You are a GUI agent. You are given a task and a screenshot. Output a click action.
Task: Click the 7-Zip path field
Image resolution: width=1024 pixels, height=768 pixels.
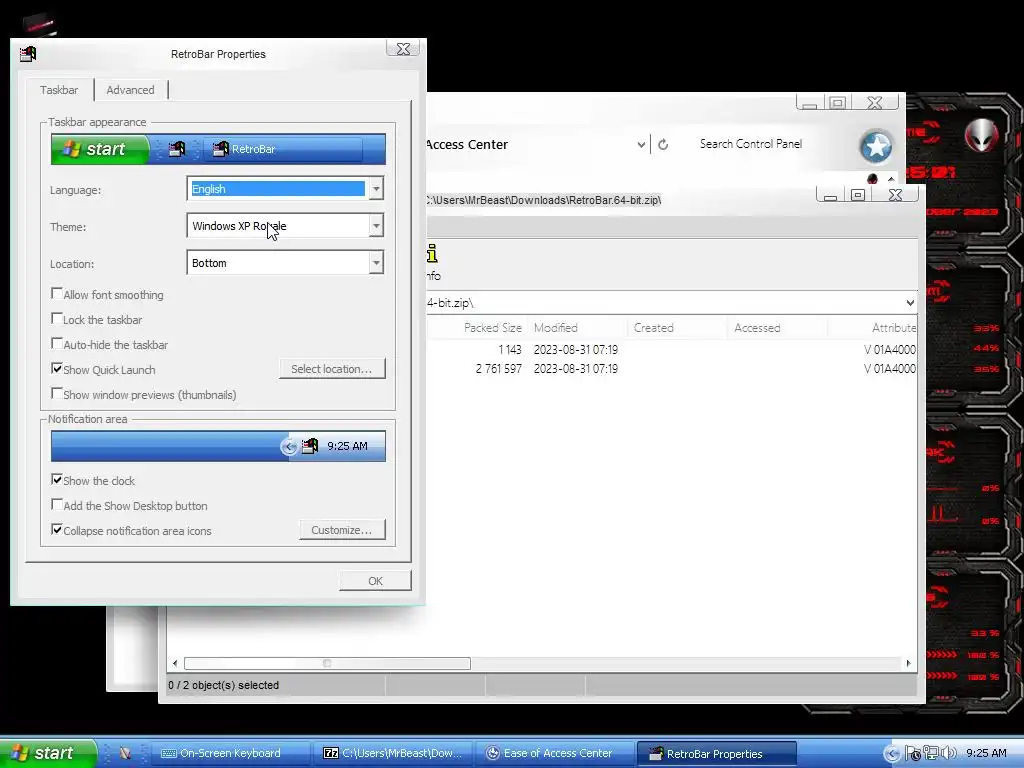[672, 303]
